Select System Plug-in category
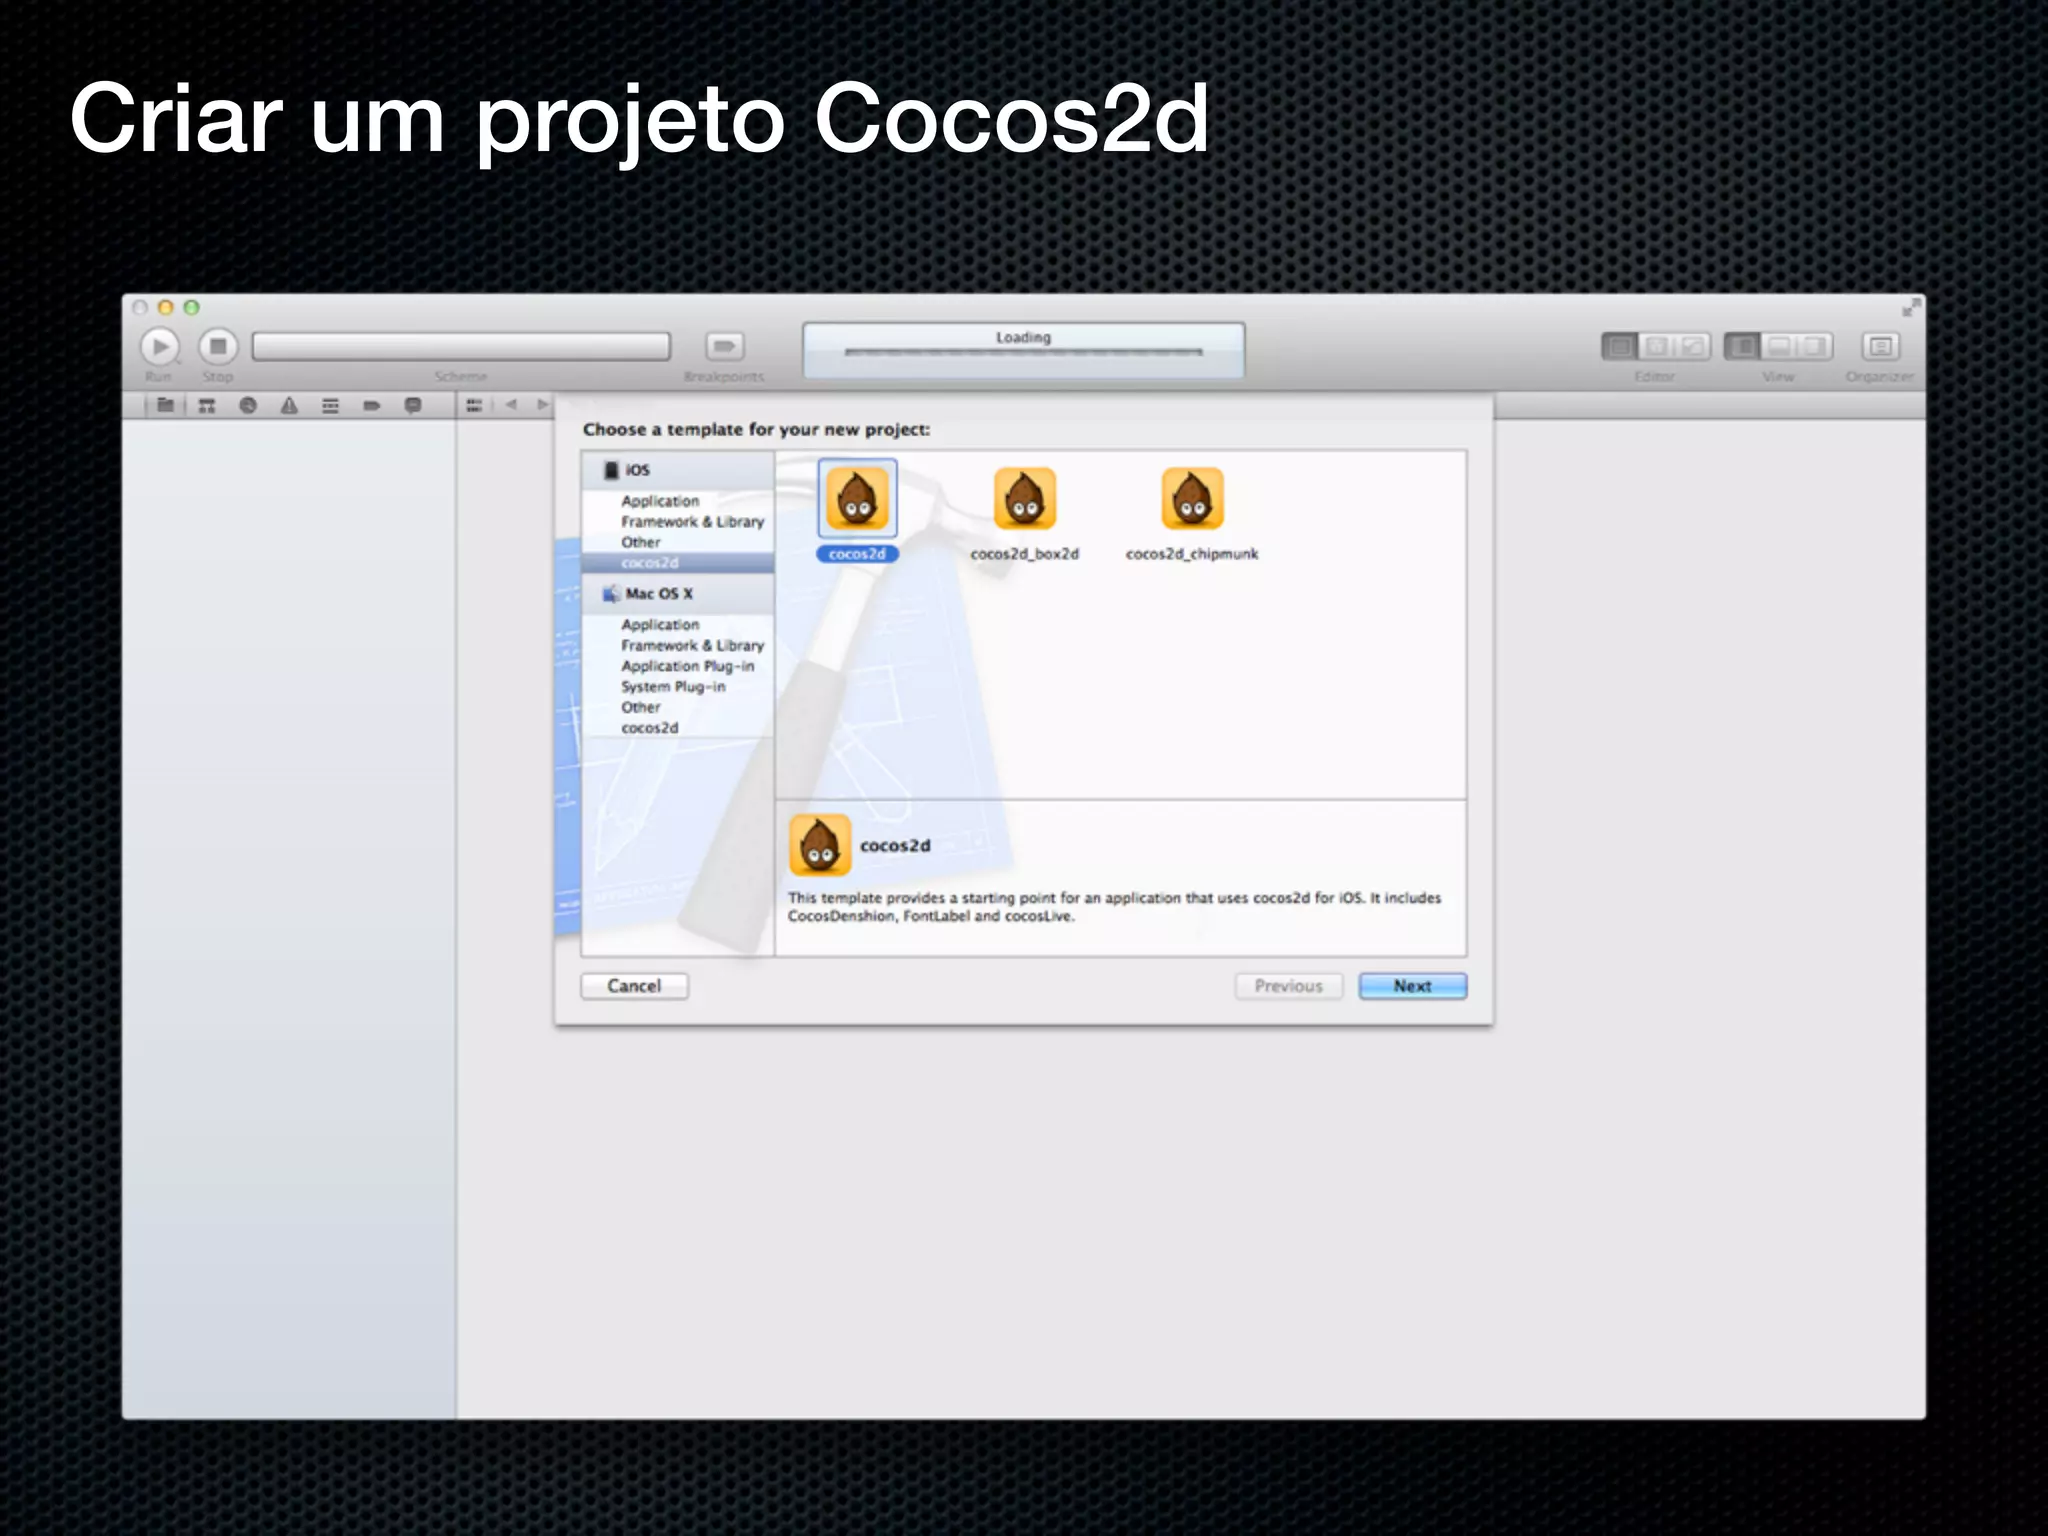The height and width of the screenshot is (1536, 2048). pyautogui.click(x=673, y=687)
